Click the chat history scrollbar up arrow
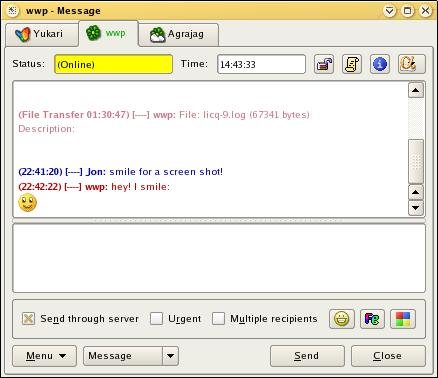Image resolution: width=438 pixels, height=378 pixels. click(416, 90)
